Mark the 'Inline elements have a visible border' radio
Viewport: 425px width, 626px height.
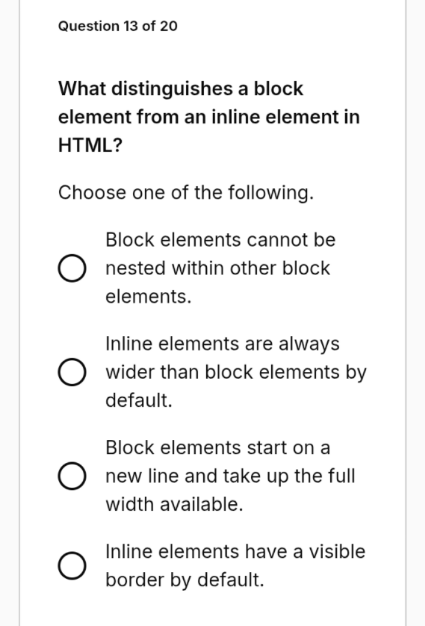tap(72, 566)
